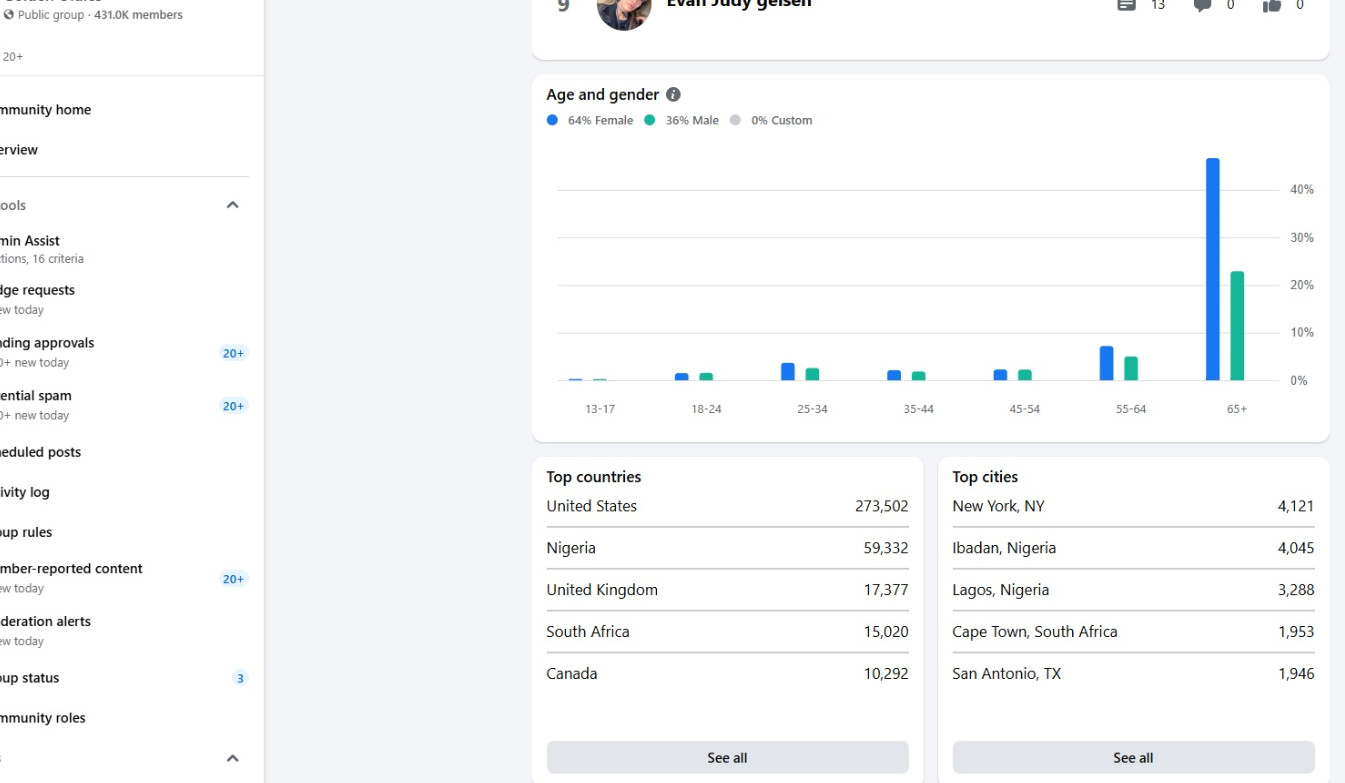Image resolution: width=1345 pixels, height=783 pixels.
Task: Click the posts count icon in contributor row
Action: pos(1126,5)
